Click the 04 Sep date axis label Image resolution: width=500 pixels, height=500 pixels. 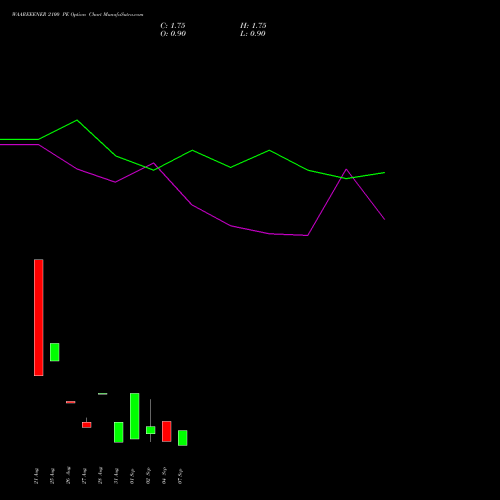click(164, 476)
